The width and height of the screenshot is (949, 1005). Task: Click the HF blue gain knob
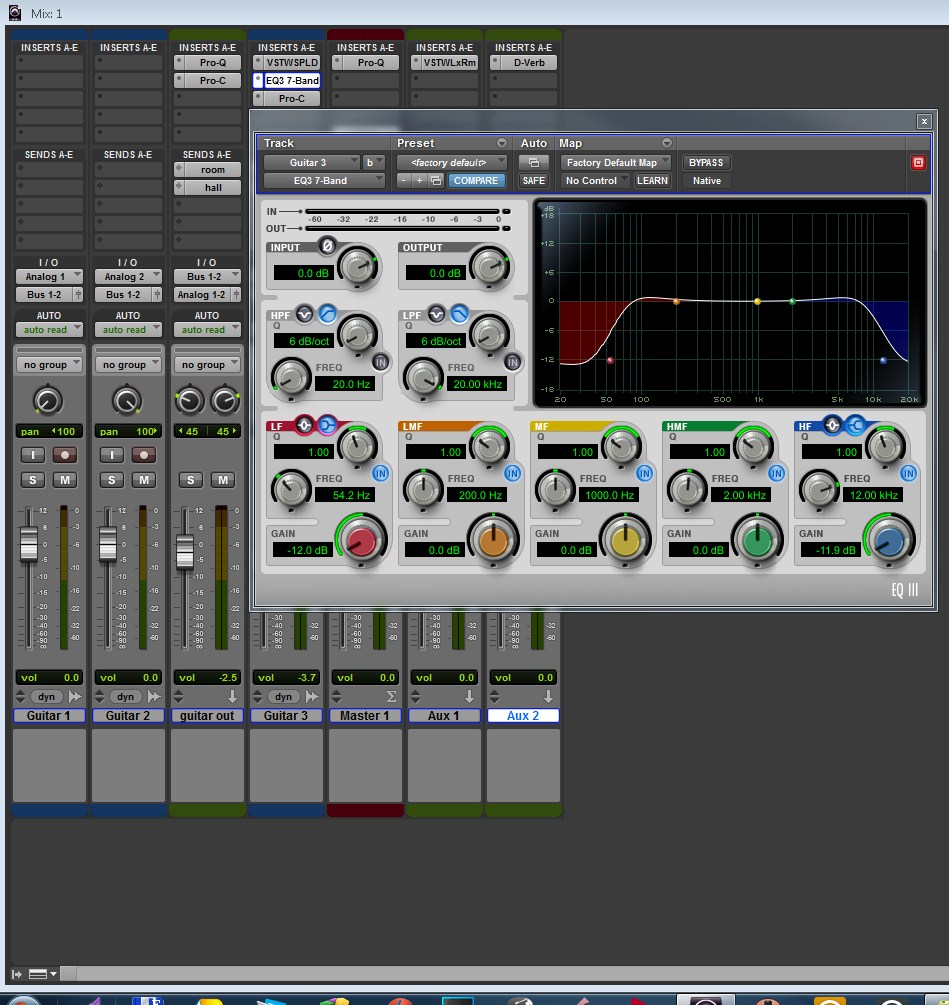pos(889,541)
